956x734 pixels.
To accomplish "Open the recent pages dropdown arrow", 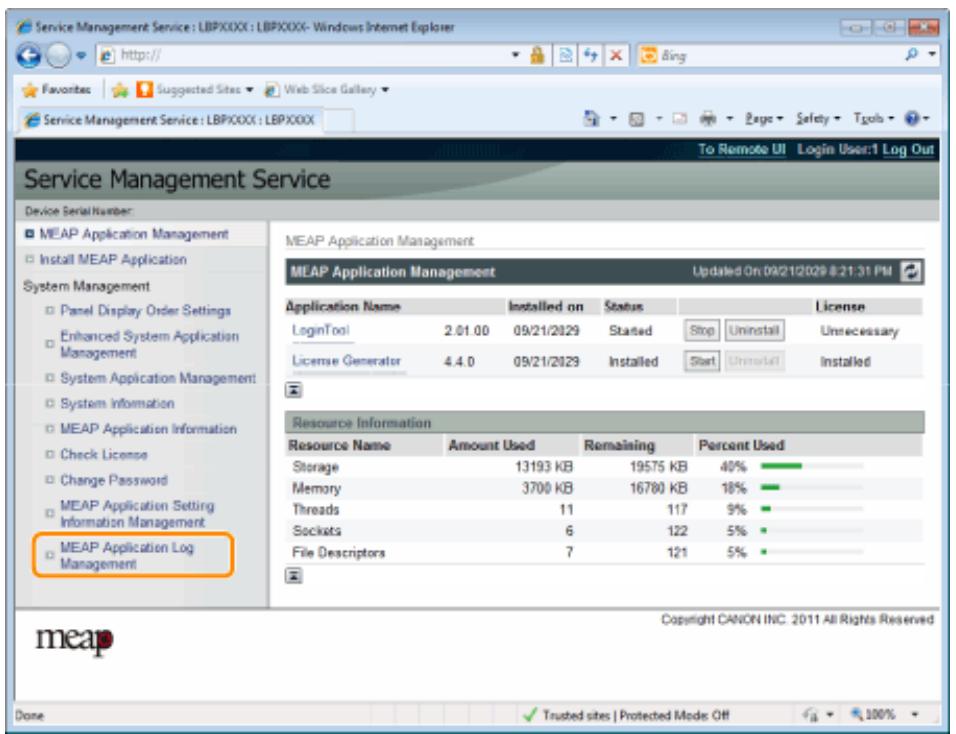I will tap(81, 56).
